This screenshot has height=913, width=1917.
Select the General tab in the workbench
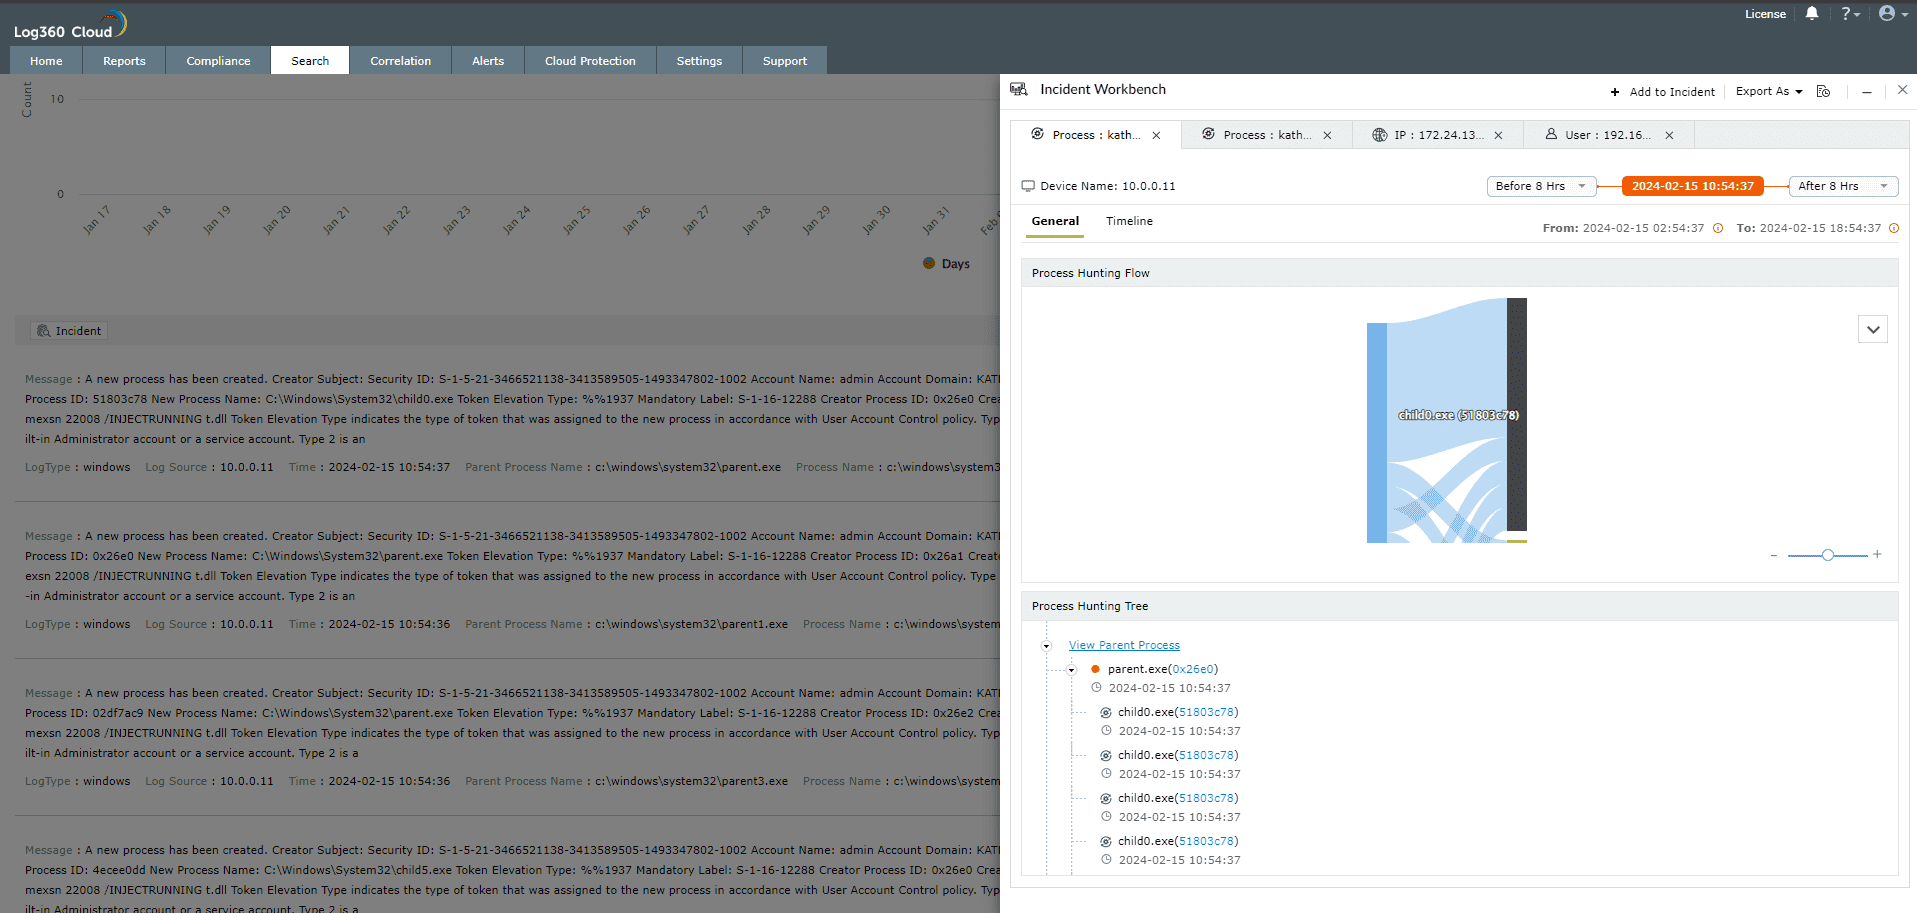click(1055, 221)
